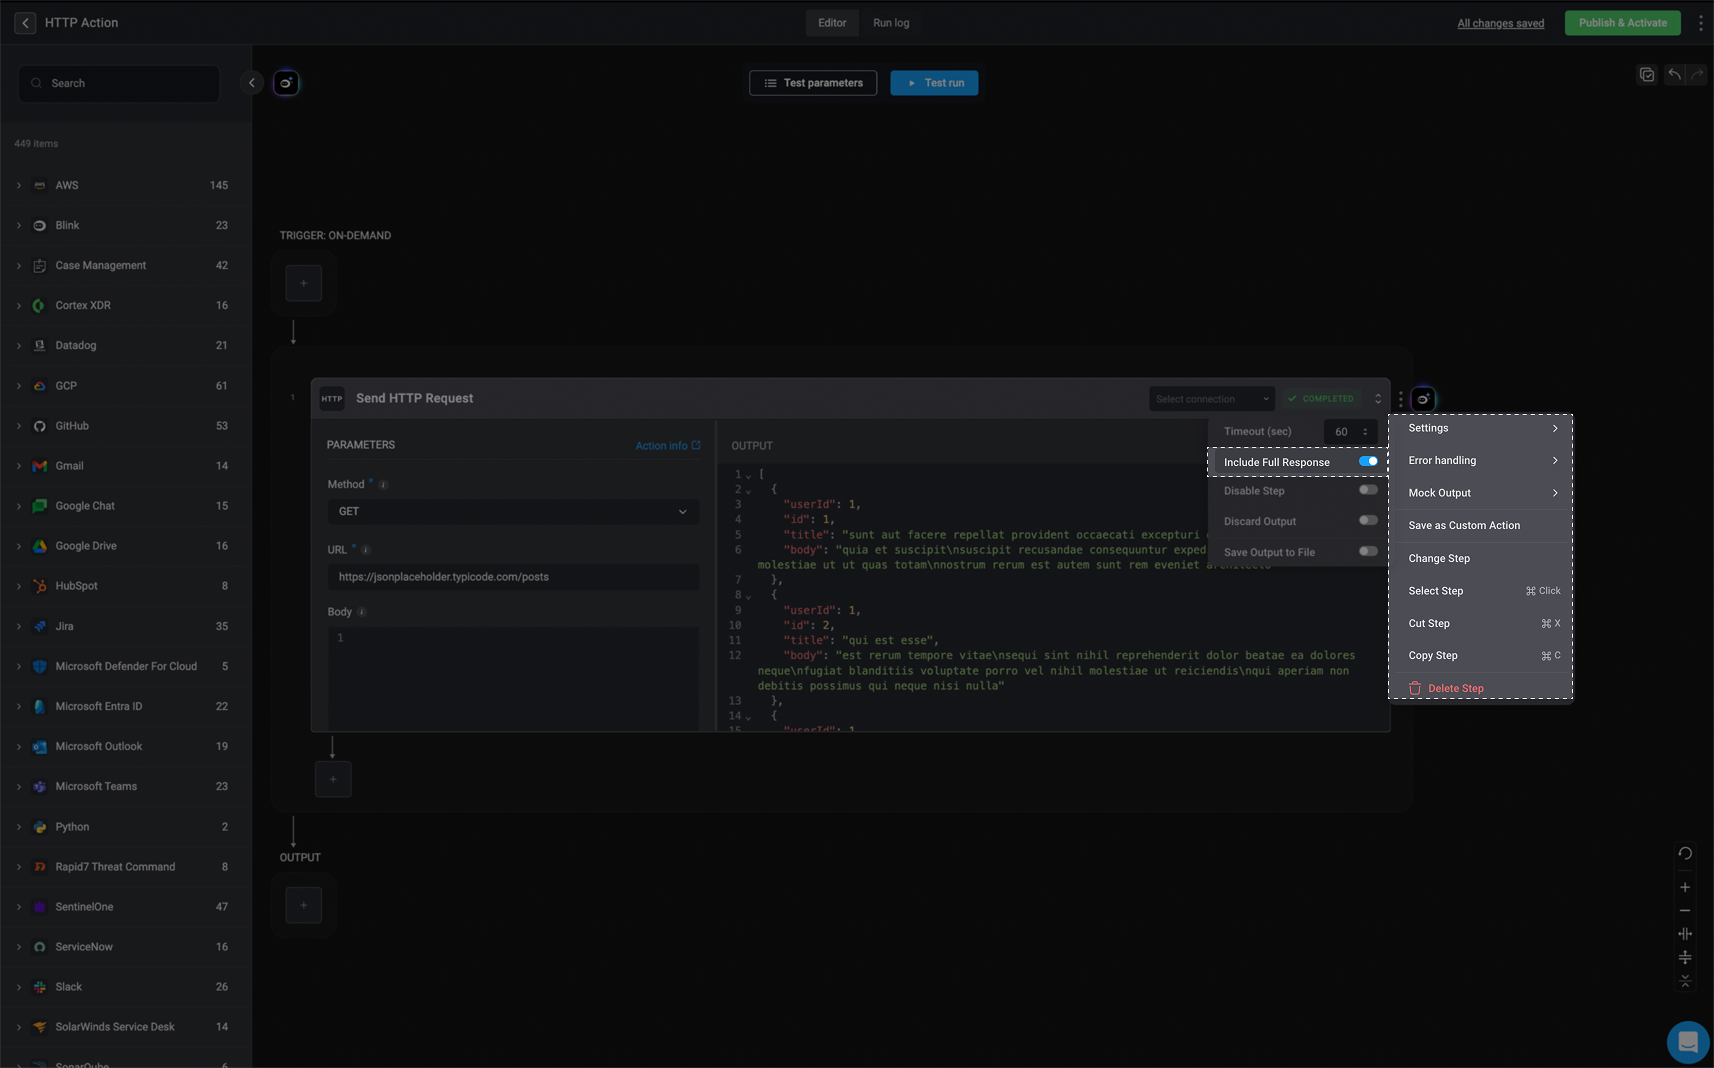Click the sidebar Search field
Image resolution: width=1714 pixels, height=1068 pixels.
pos(119,83)
